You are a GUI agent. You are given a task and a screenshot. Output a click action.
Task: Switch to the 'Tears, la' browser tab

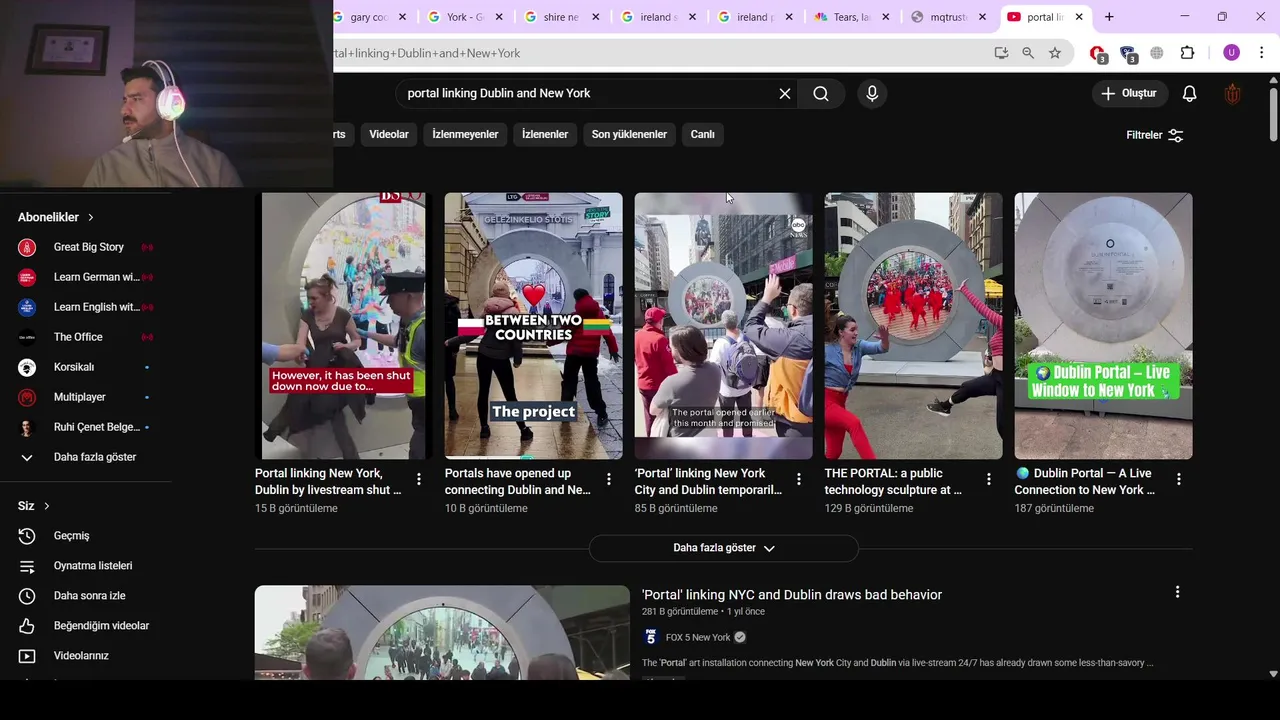[x=850, y=17]
